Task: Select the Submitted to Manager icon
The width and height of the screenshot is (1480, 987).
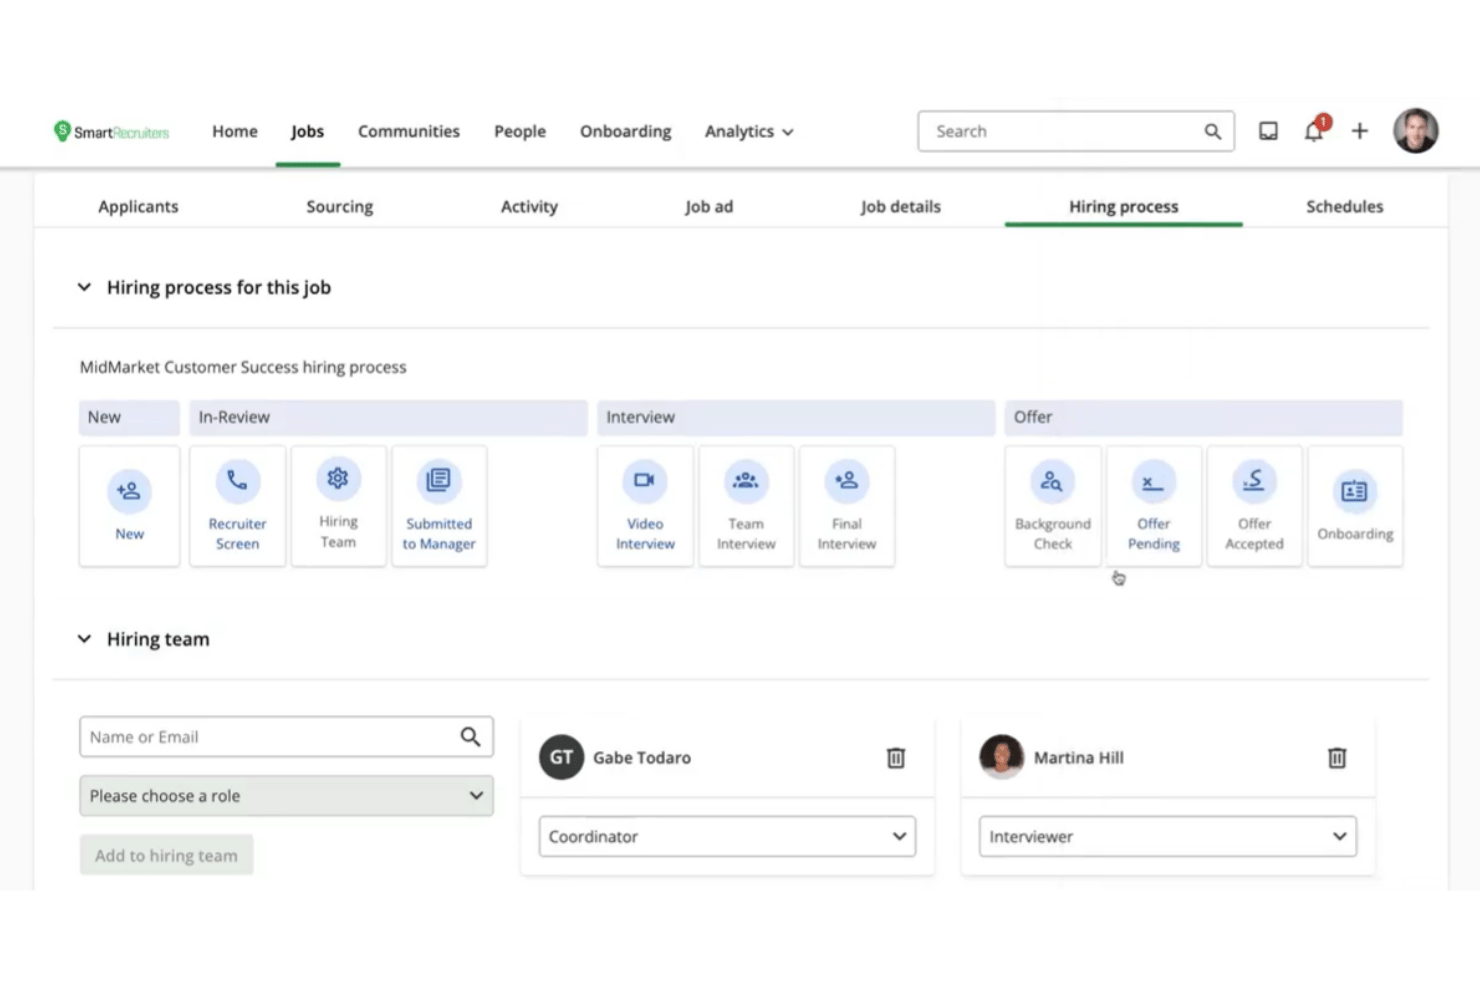Action: point(439,481)
